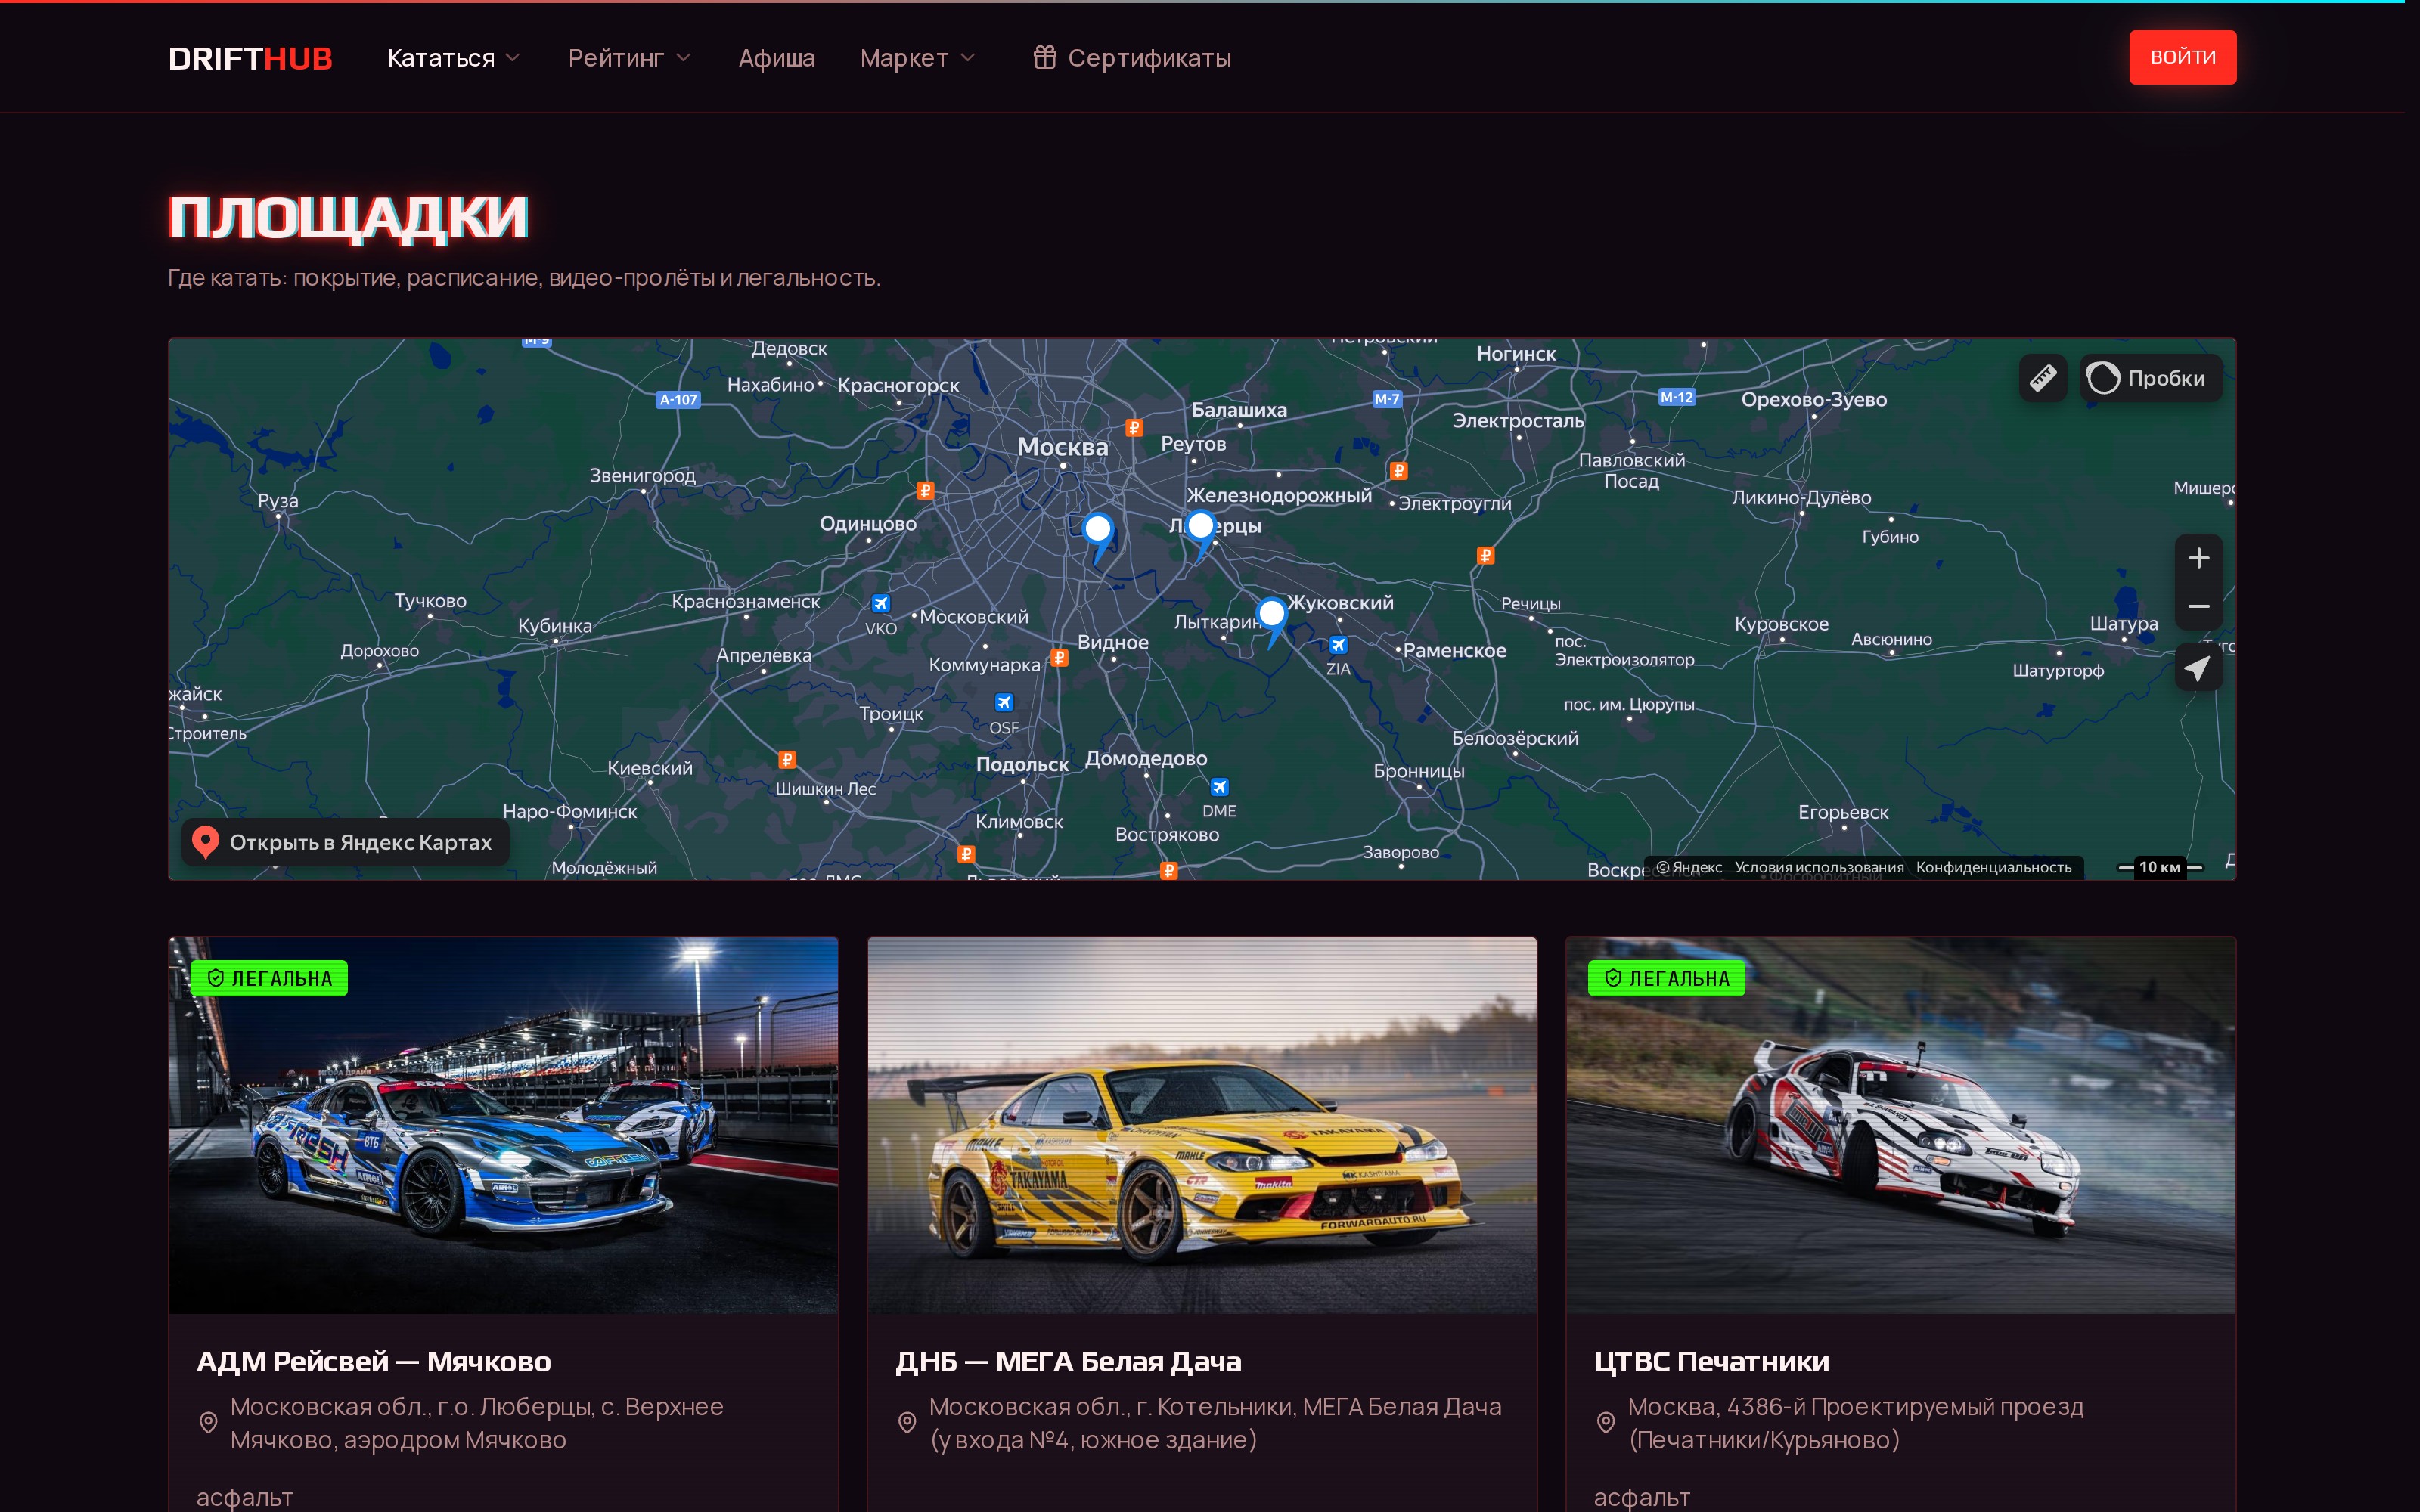
Task: Click the toll marker near Электроугли
Action: point(1398,471)
